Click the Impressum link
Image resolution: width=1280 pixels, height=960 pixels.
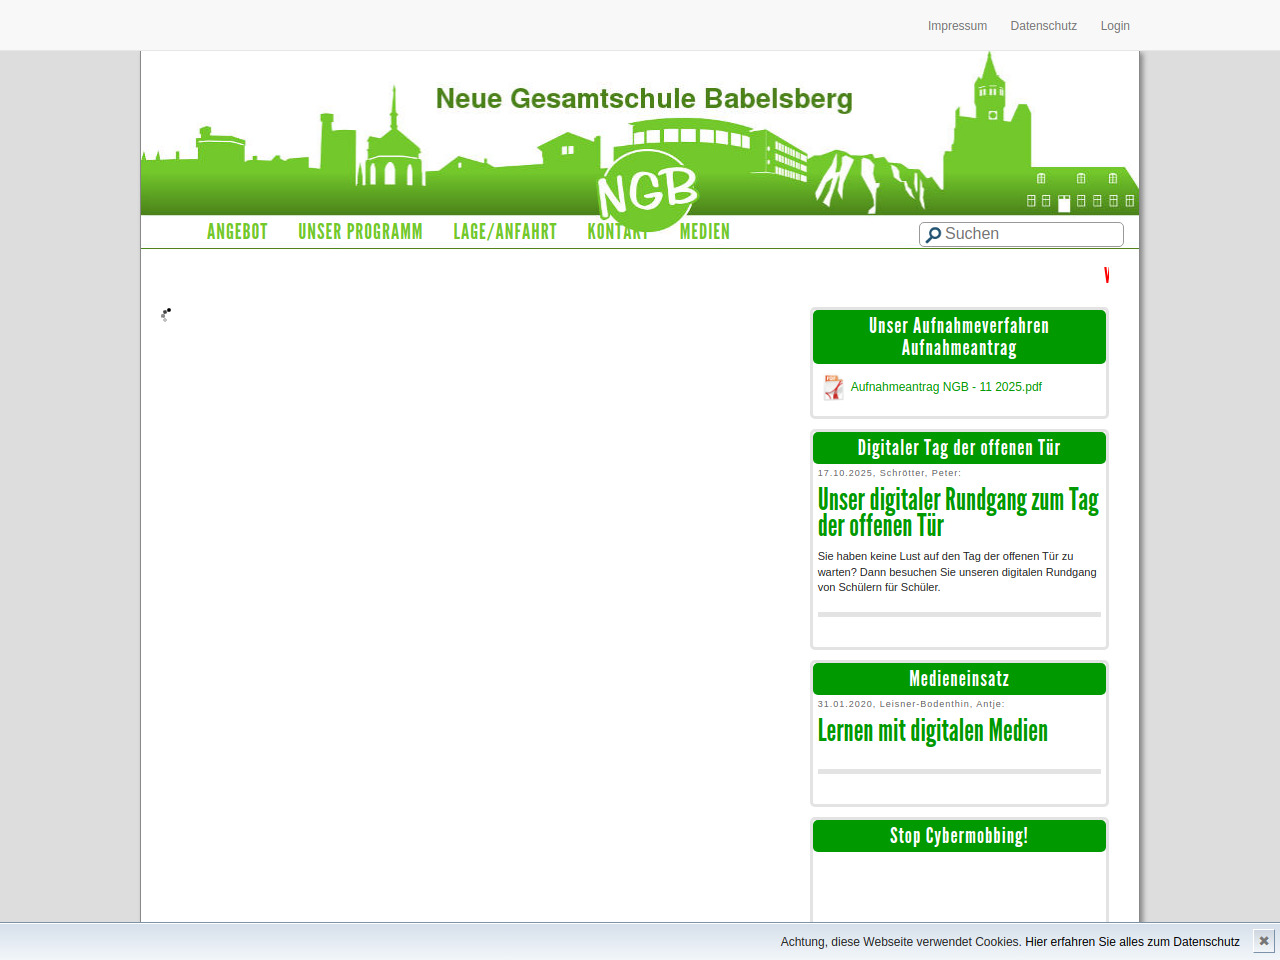957,26
